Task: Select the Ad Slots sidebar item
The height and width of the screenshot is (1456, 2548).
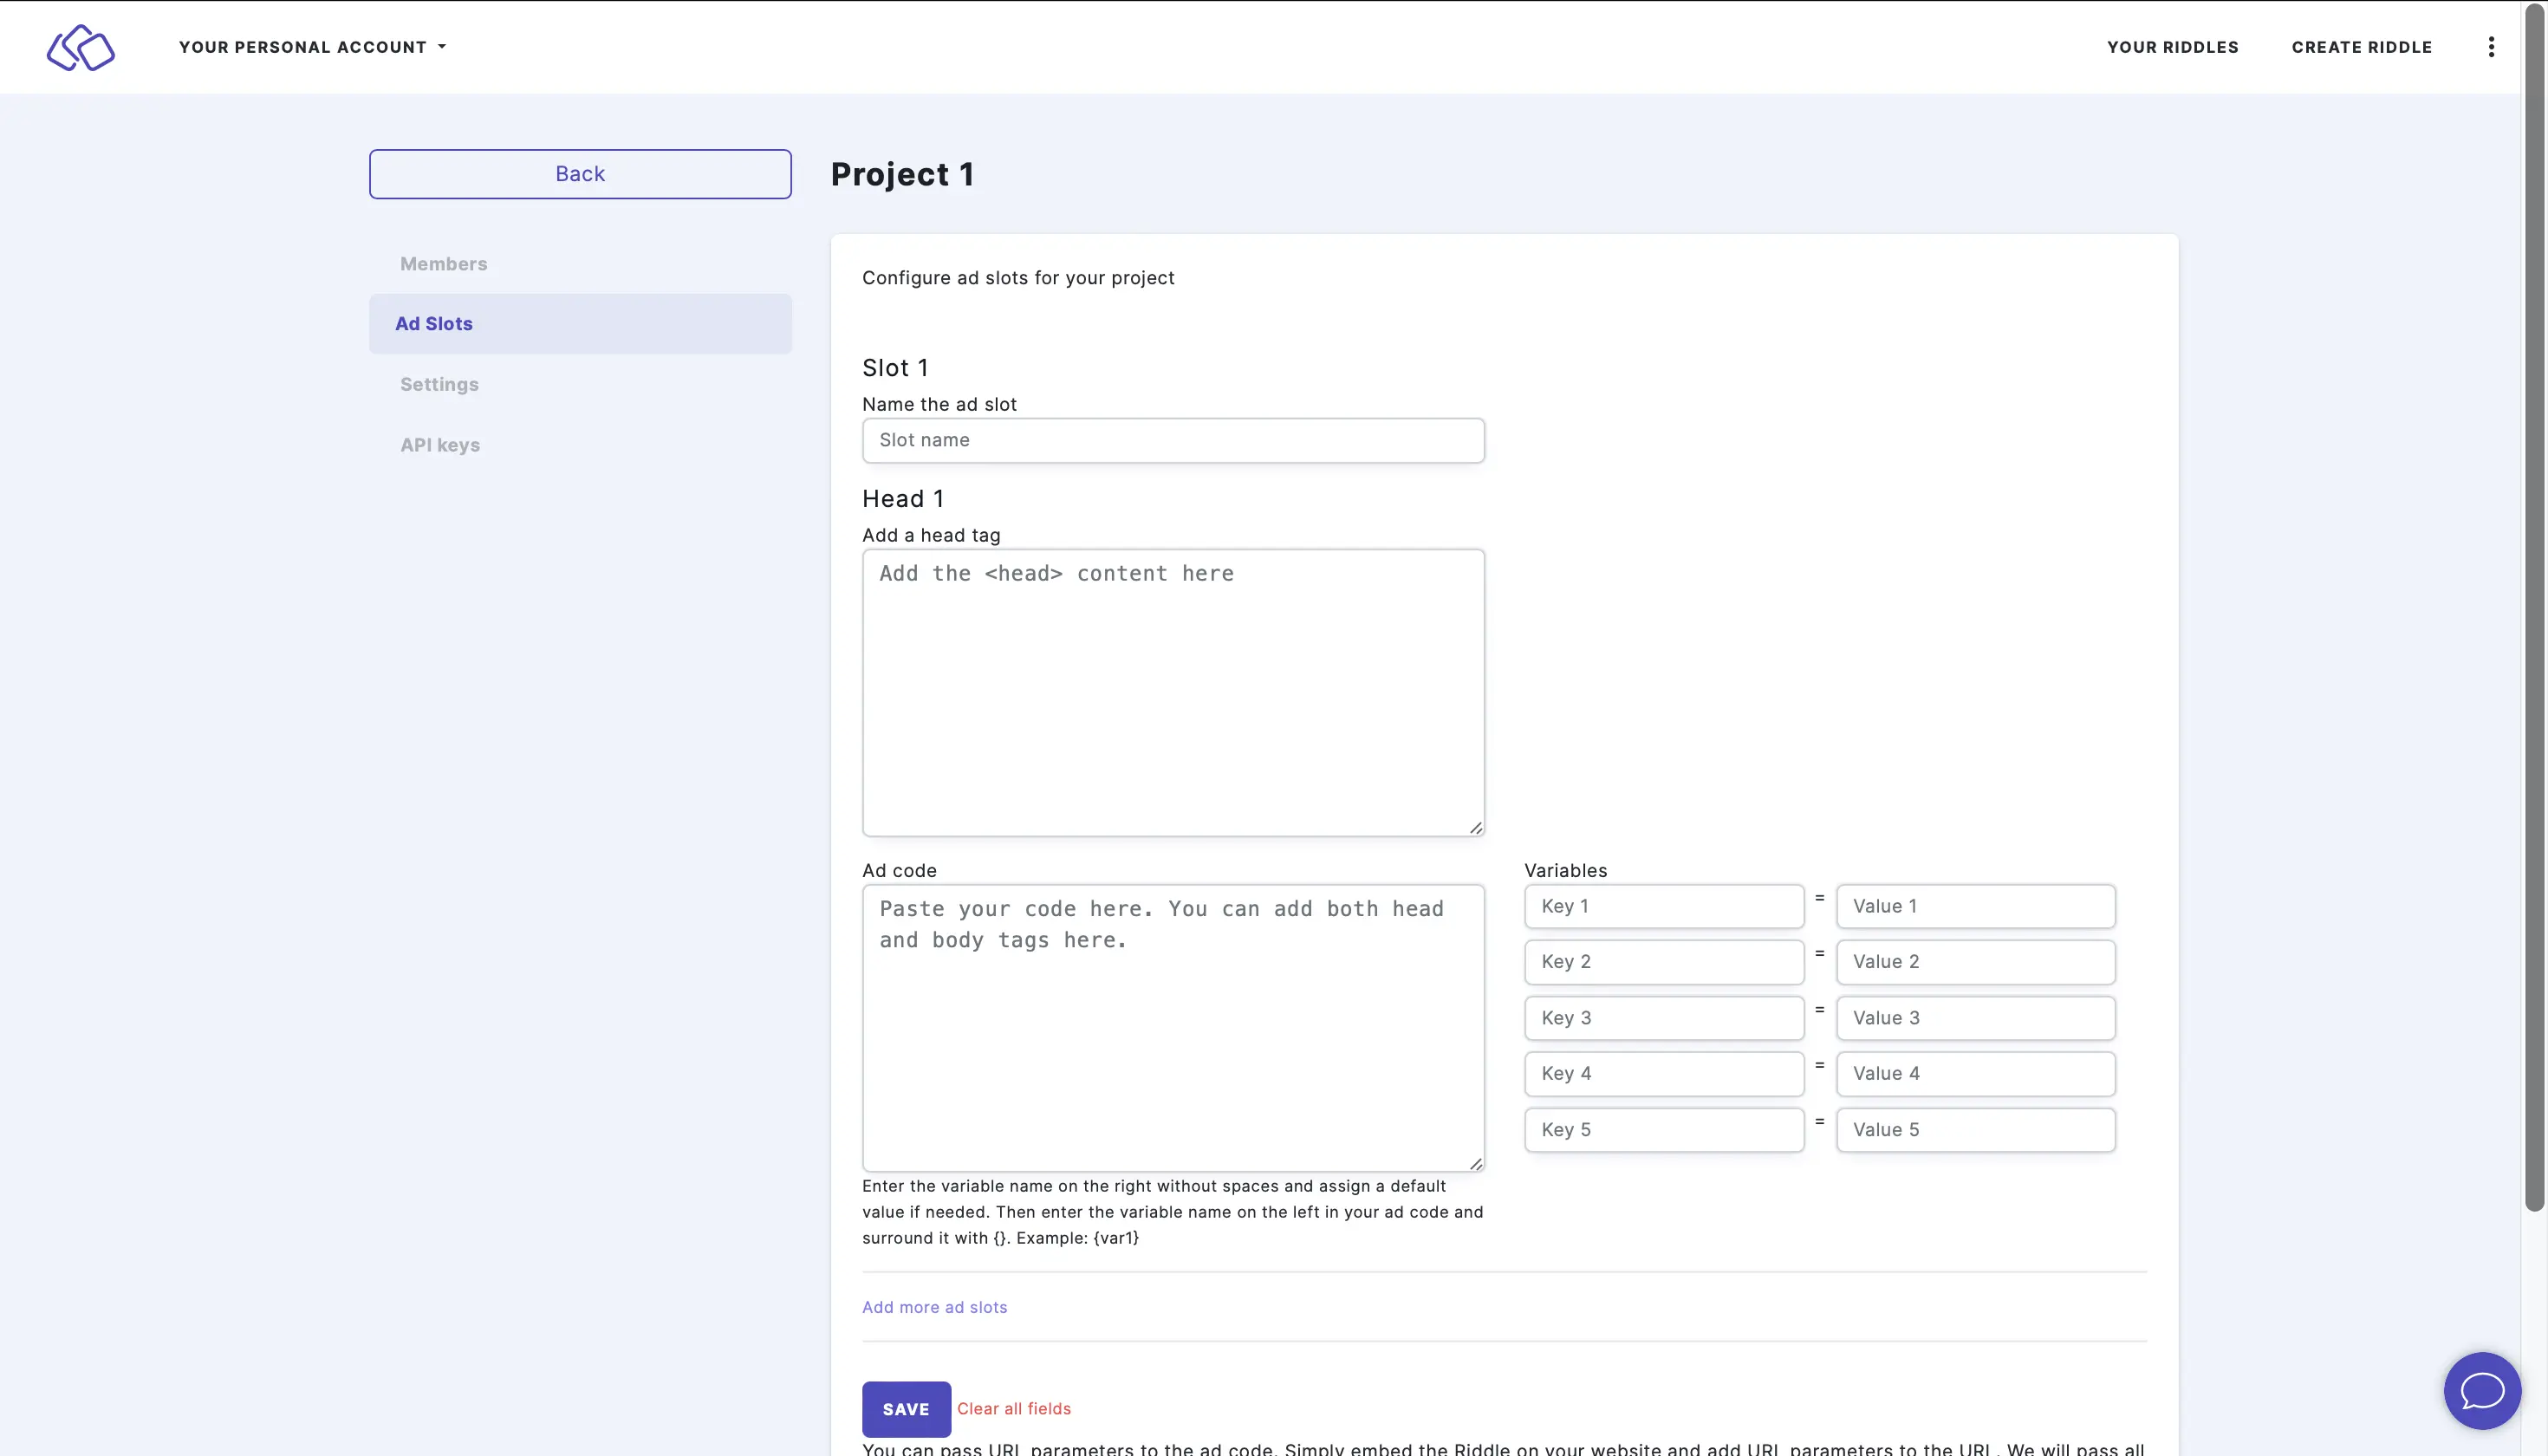Action: [580, 324]
